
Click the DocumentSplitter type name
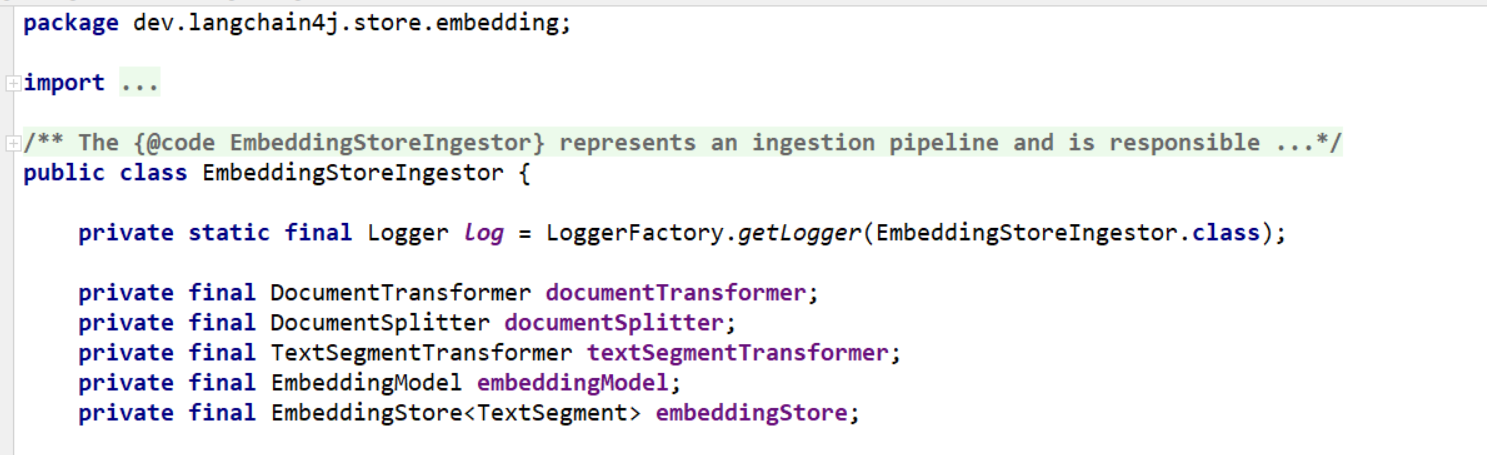pyautogui.click(x=380, y=323)
